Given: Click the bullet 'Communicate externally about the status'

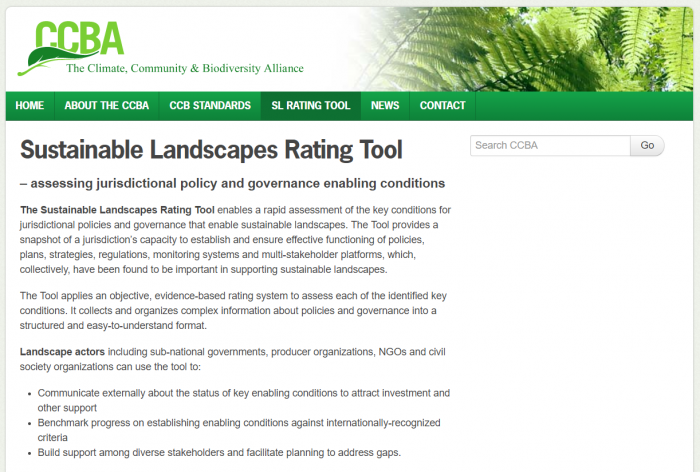Looking at the screenshot, I should pyautogui.click(x=243, y=400).
